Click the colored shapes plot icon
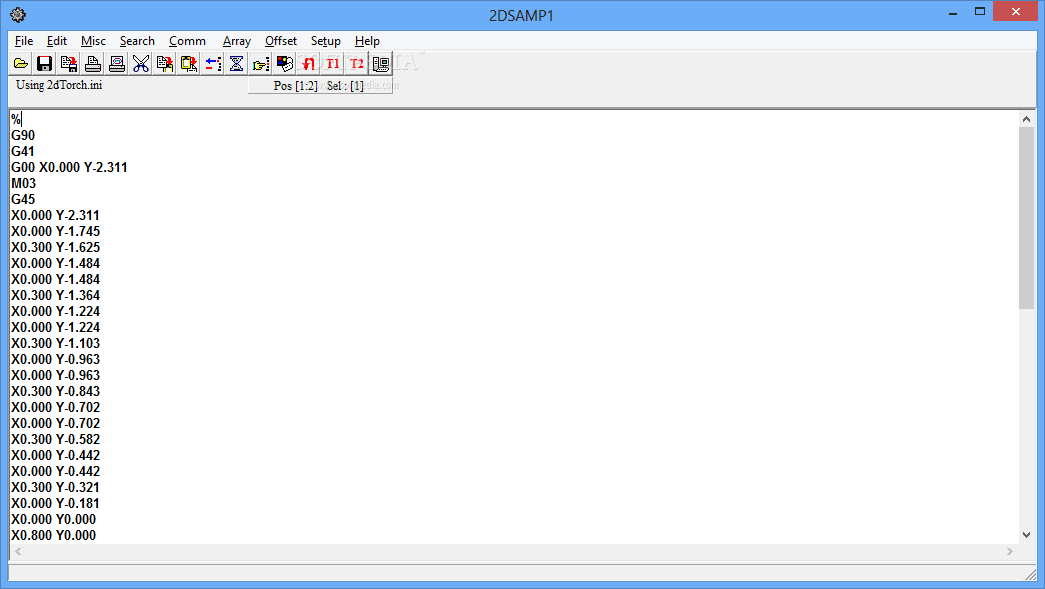The width and height of the screenshot is (1045, 589). [285, 64]
